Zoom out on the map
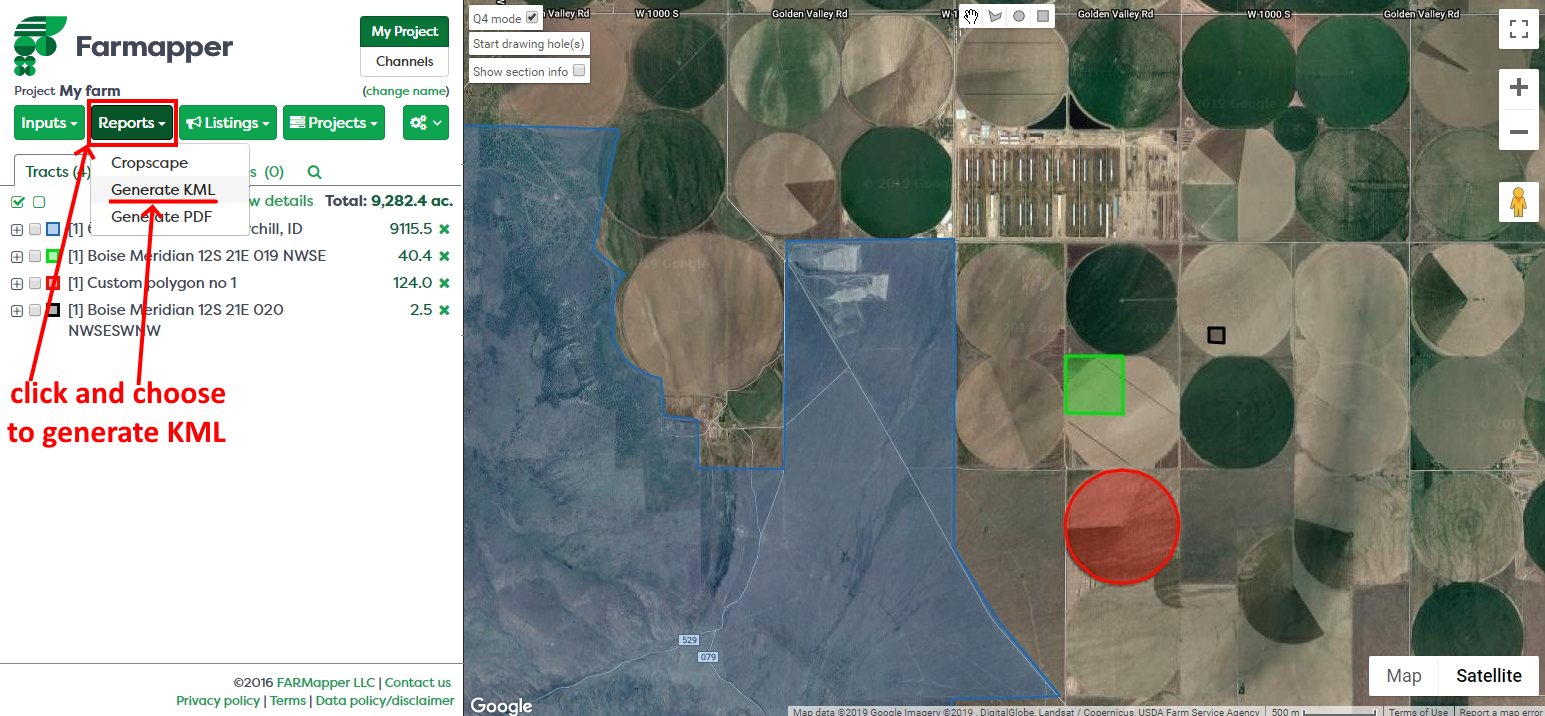This screenshot has width=1545, height=716. 1518,131
